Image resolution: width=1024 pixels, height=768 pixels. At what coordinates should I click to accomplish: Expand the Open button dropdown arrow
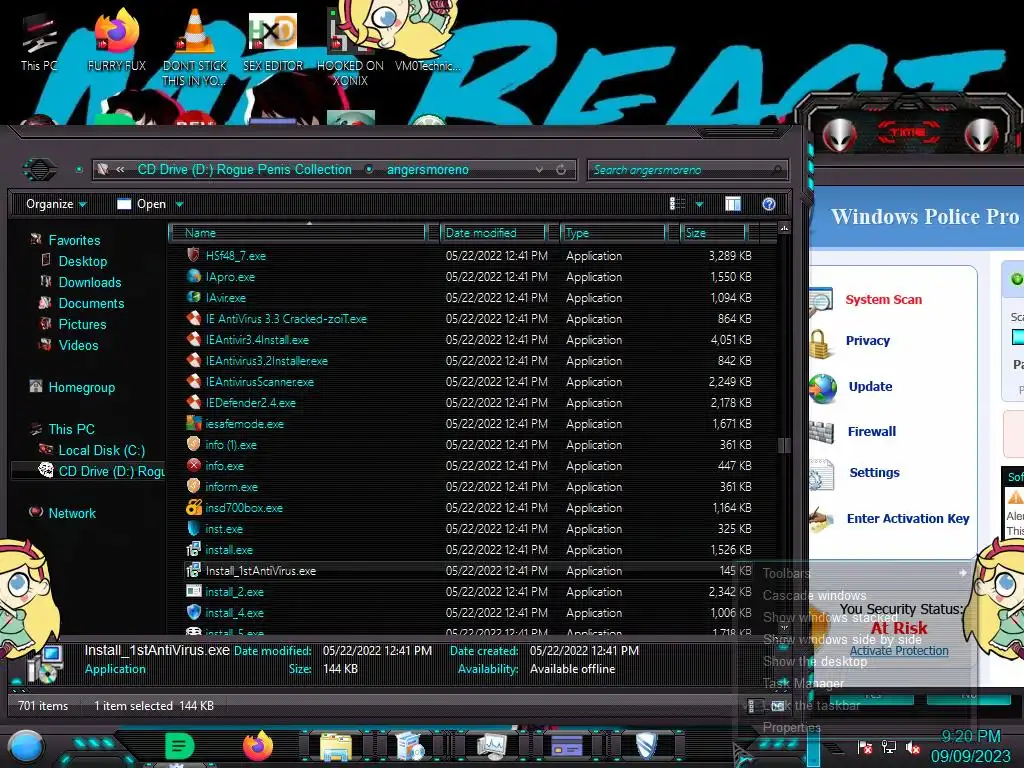179,204
